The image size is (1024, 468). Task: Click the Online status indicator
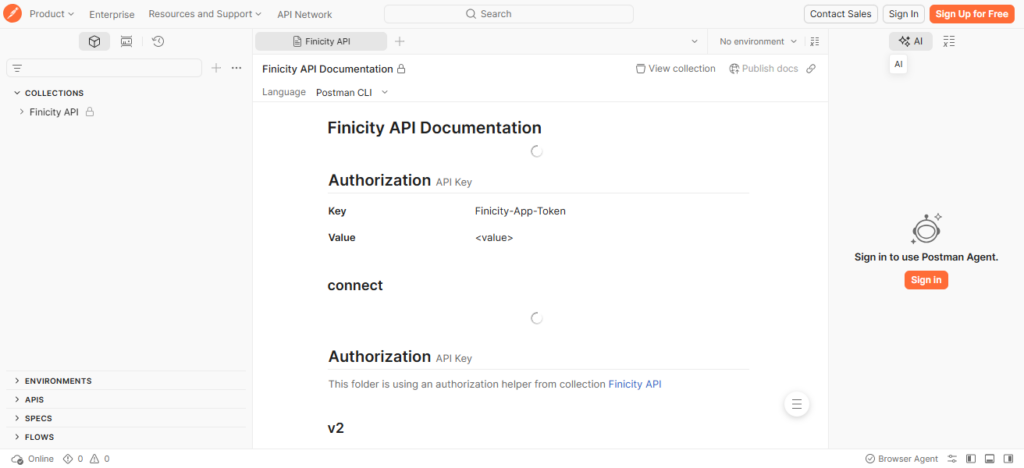(x=33, y=459)
